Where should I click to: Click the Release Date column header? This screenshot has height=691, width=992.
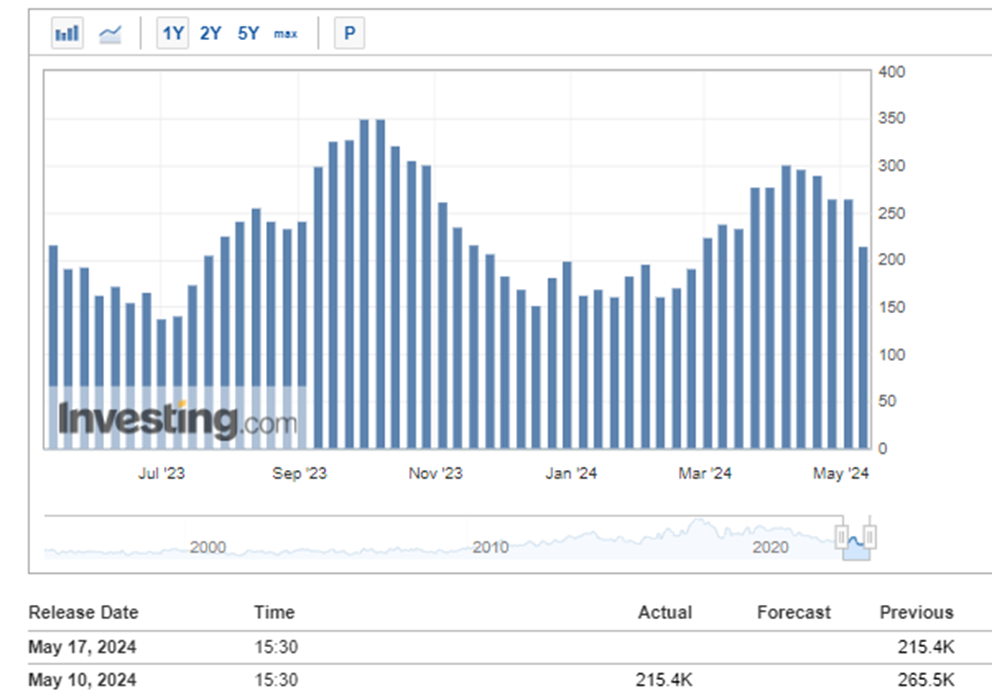84,613
